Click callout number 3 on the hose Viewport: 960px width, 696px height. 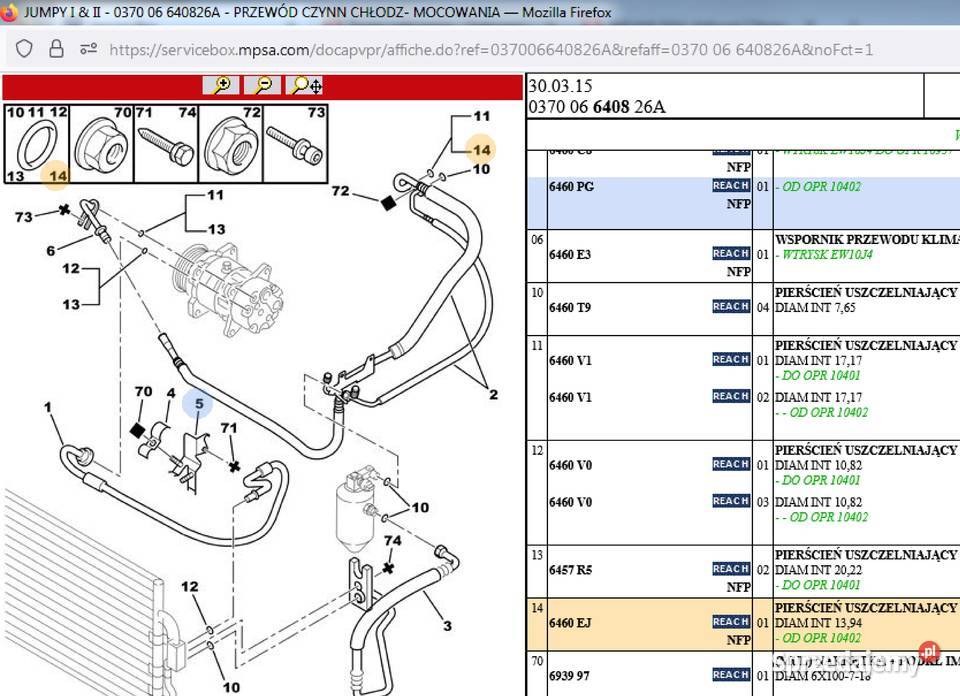pyautogui.click(x=447, y=626)
